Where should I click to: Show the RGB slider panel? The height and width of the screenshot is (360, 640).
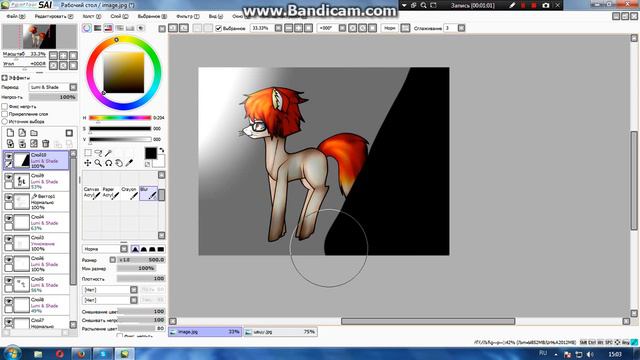(x=98, y=28)
